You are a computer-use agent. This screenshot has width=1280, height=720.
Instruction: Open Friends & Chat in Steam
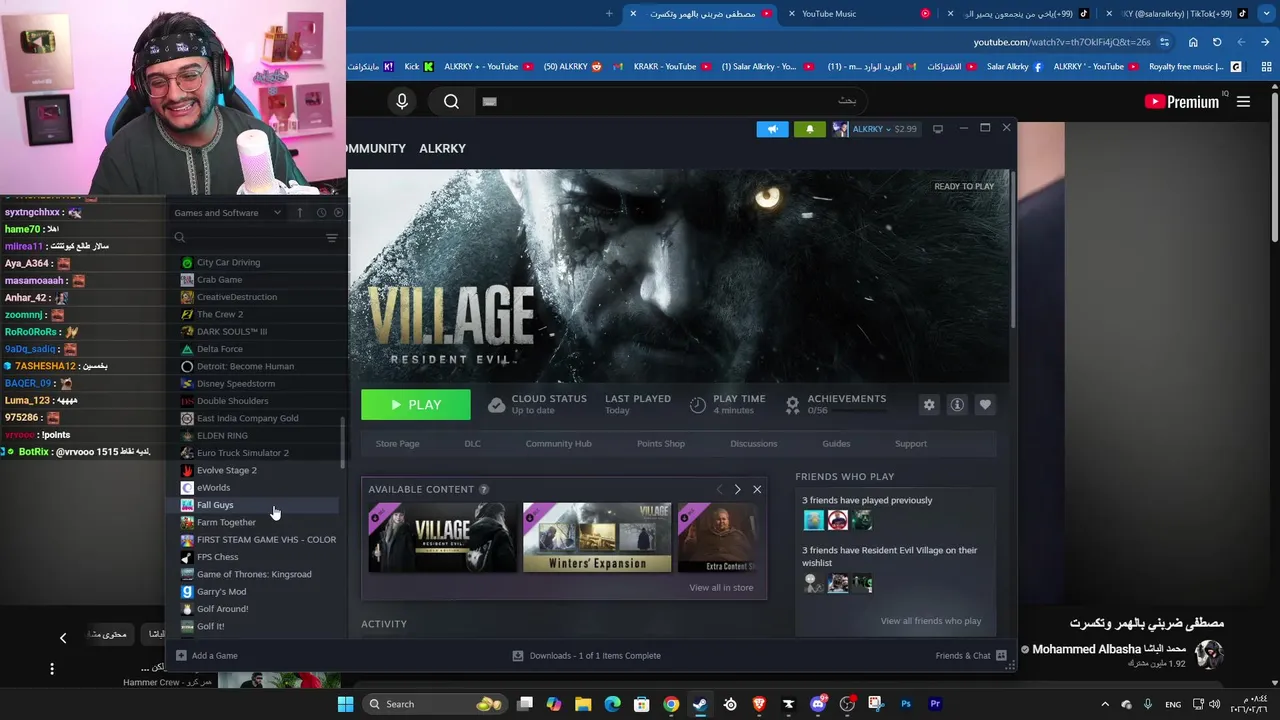tap(971, 656)
